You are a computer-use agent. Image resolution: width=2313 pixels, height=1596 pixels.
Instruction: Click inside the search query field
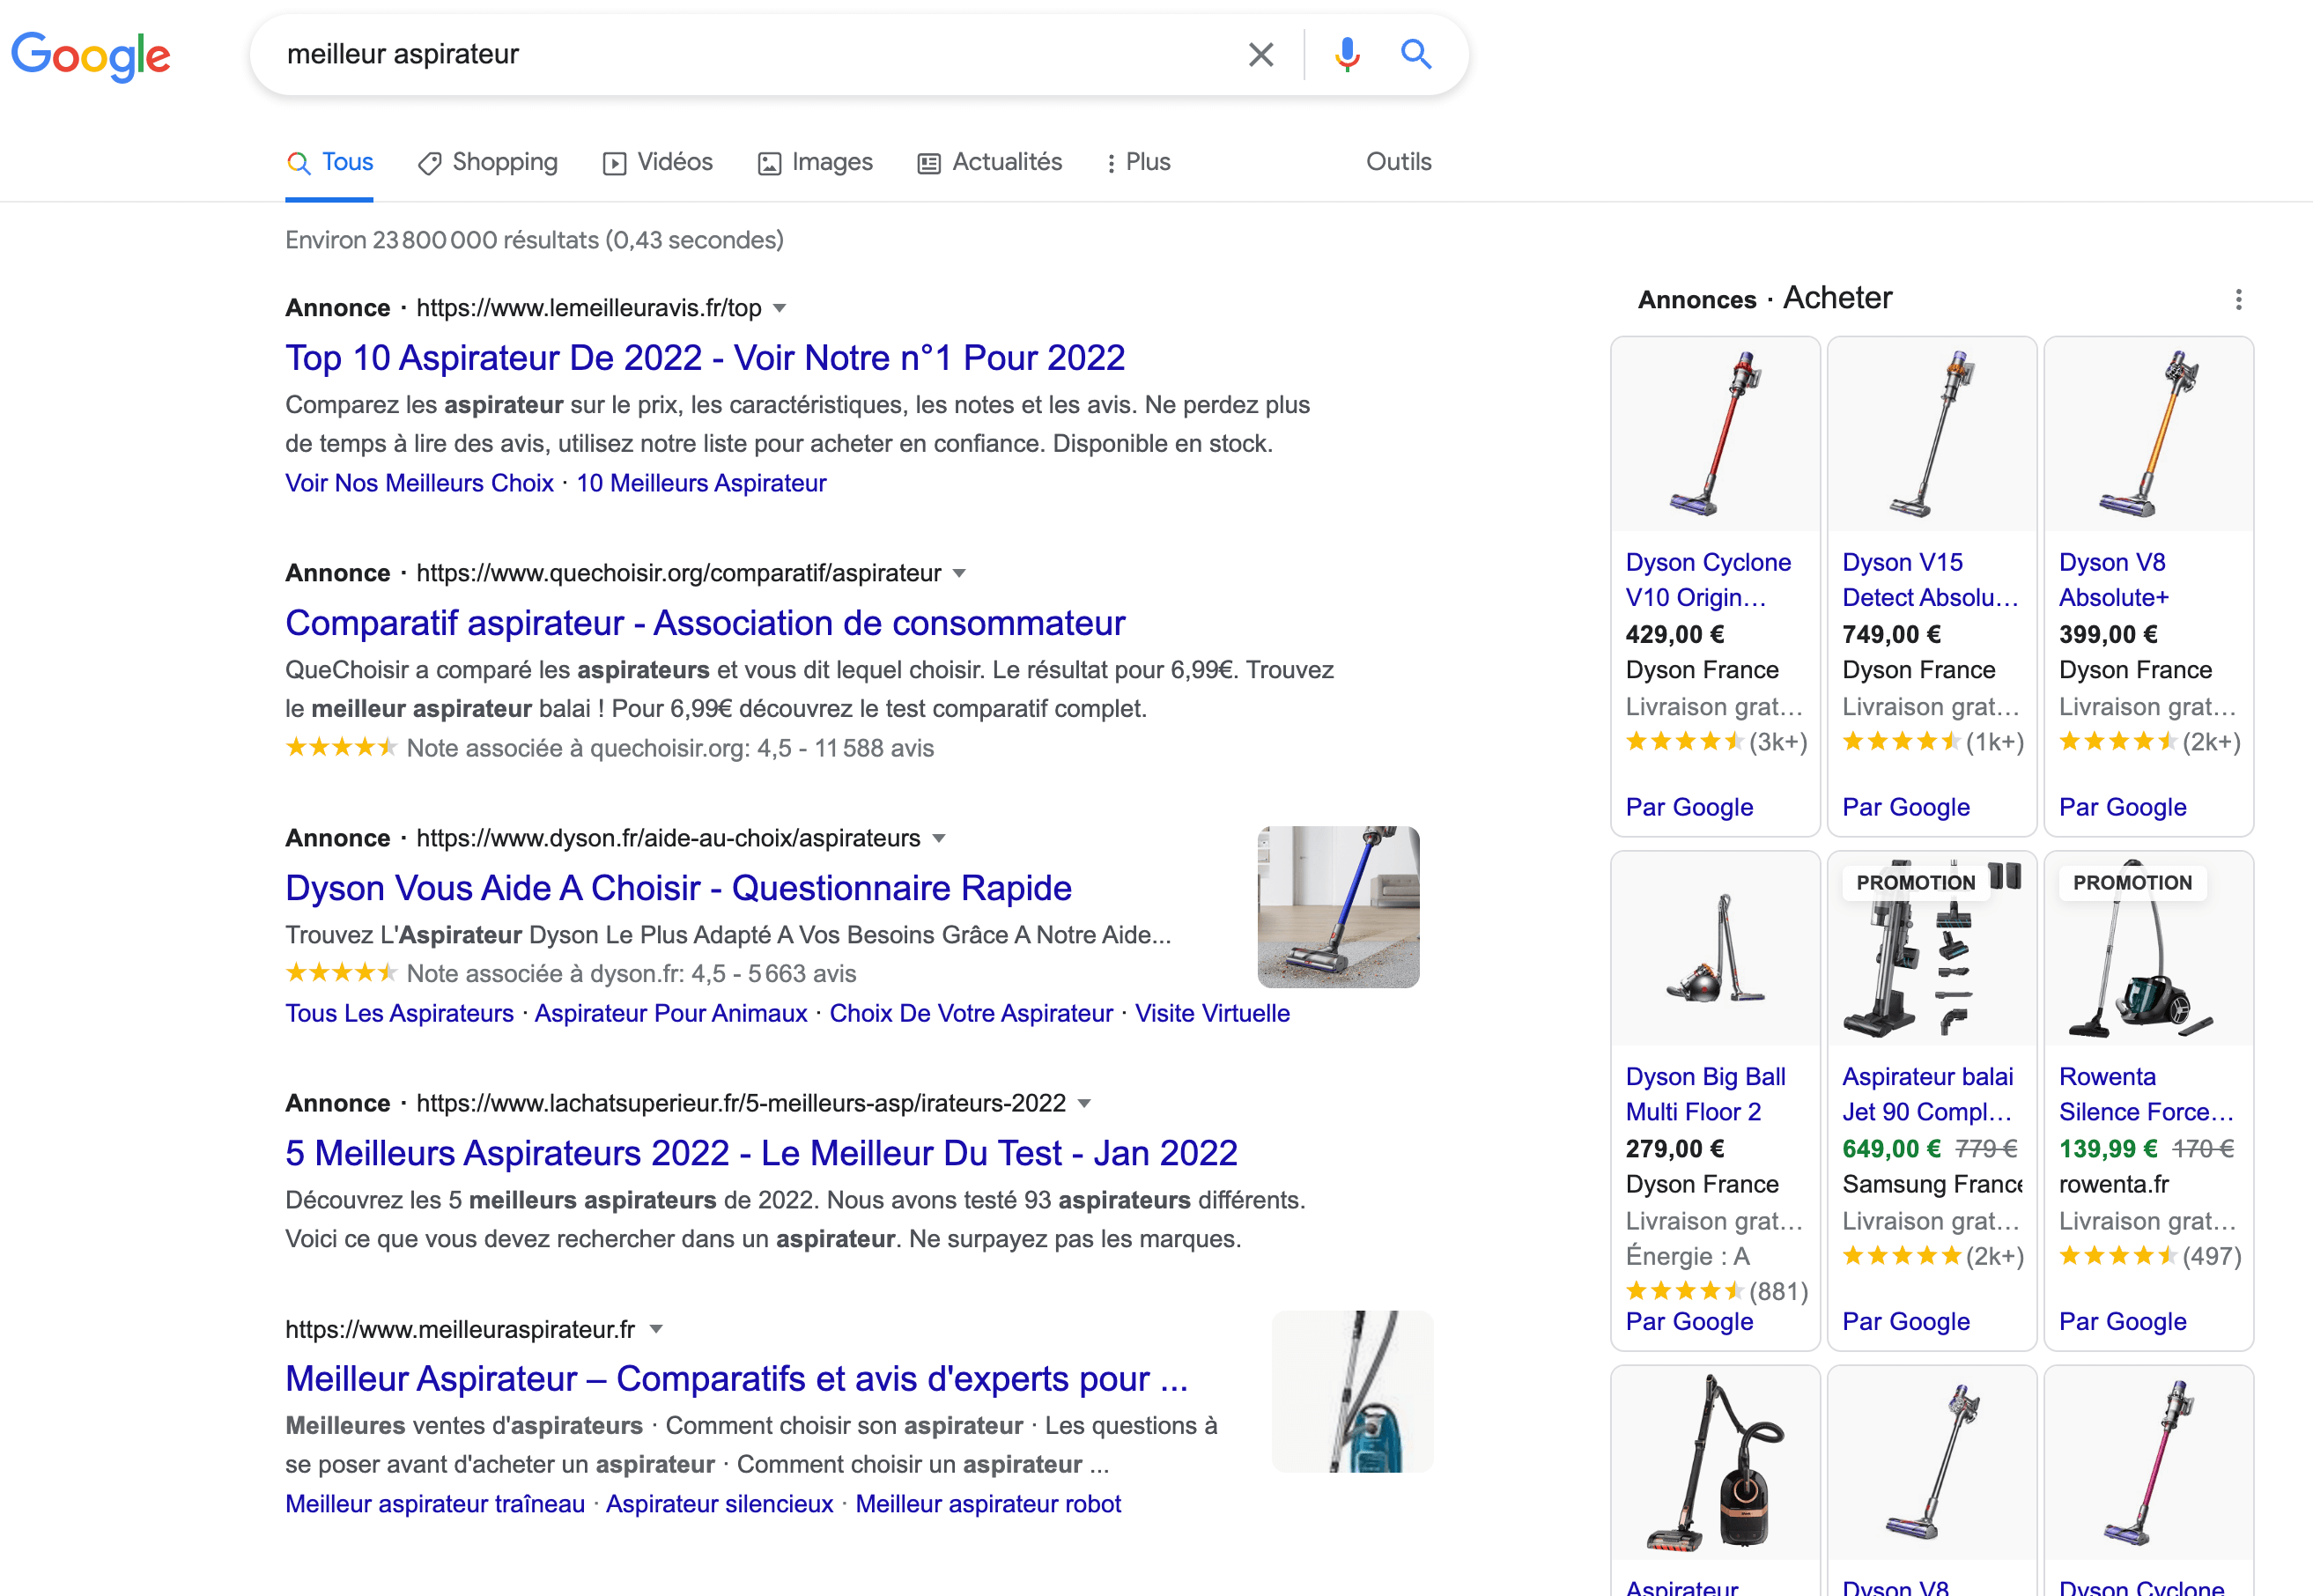pyautogui.click(x=700, y=54)
